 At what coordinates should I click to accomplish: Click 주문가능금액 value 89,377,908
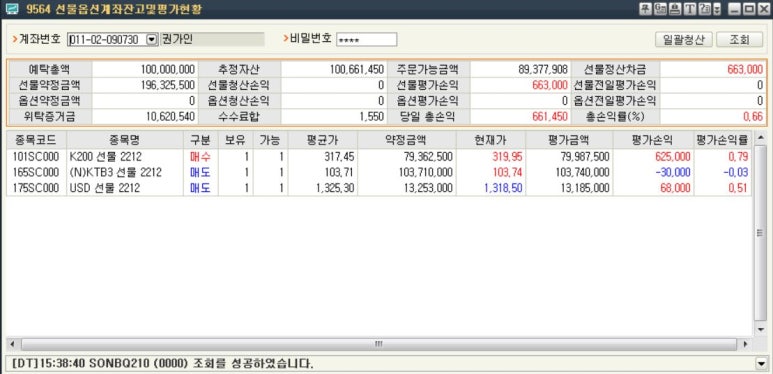click(543, 69)
